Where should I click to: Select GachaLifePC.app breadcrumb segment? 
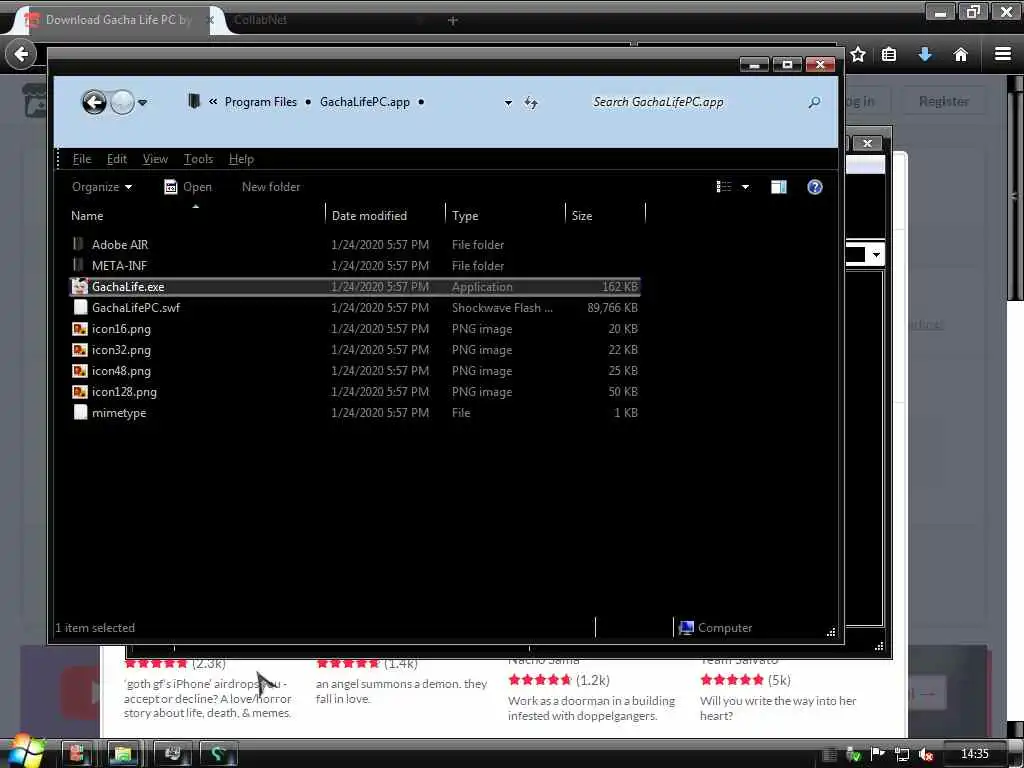click(364, 102)
